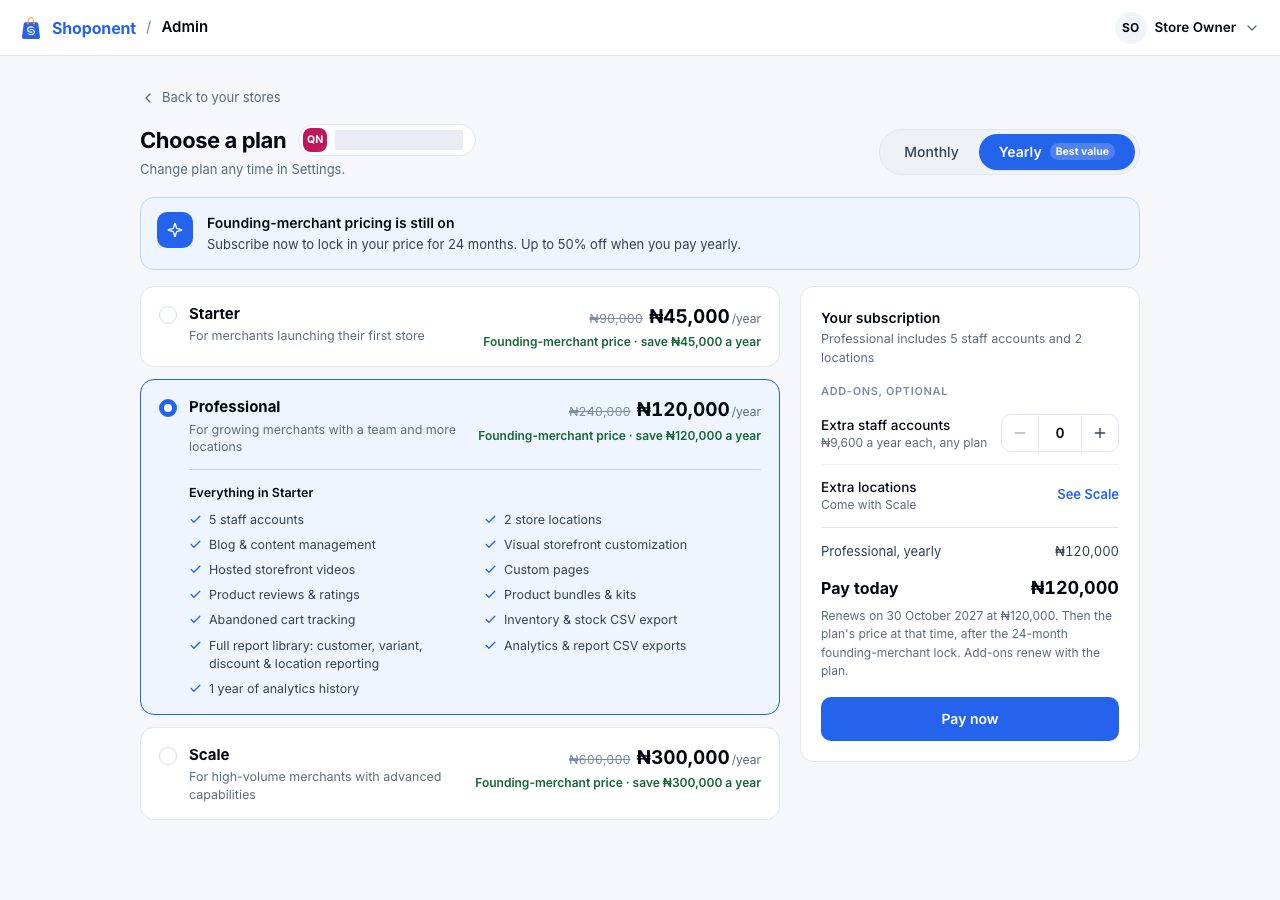Click the checkmark icon beside 5 staff accounts
This screenshot has width=1280, height=900.
tap(196, 520)
